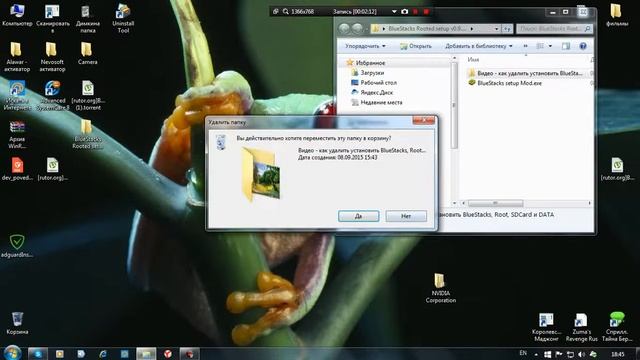Viewport: 640px width, 360px height.
Task: Open Internet Explorer from taskbar
Action: point(103,354)
